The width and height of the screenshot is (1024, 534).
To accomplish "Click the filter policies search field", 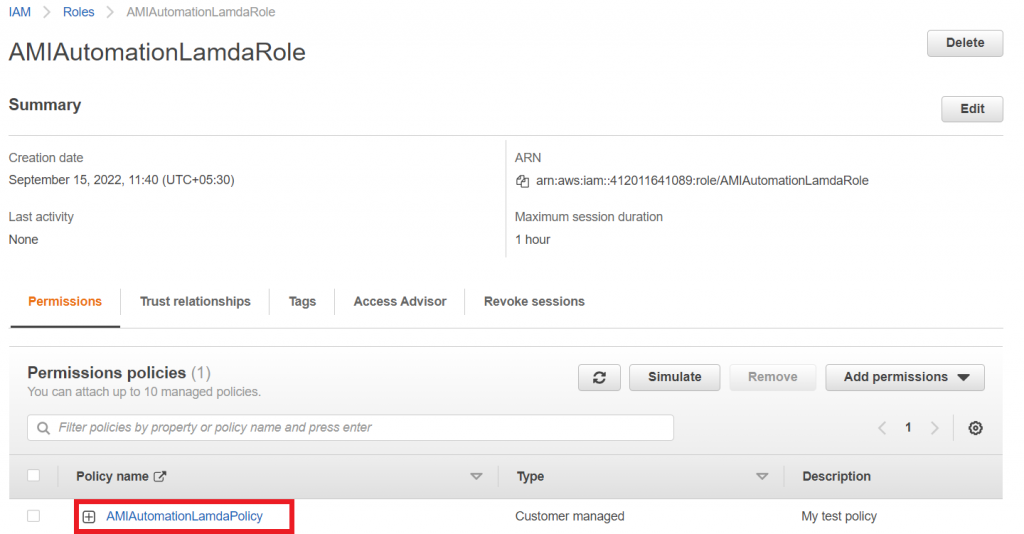I will click(360, 428).
